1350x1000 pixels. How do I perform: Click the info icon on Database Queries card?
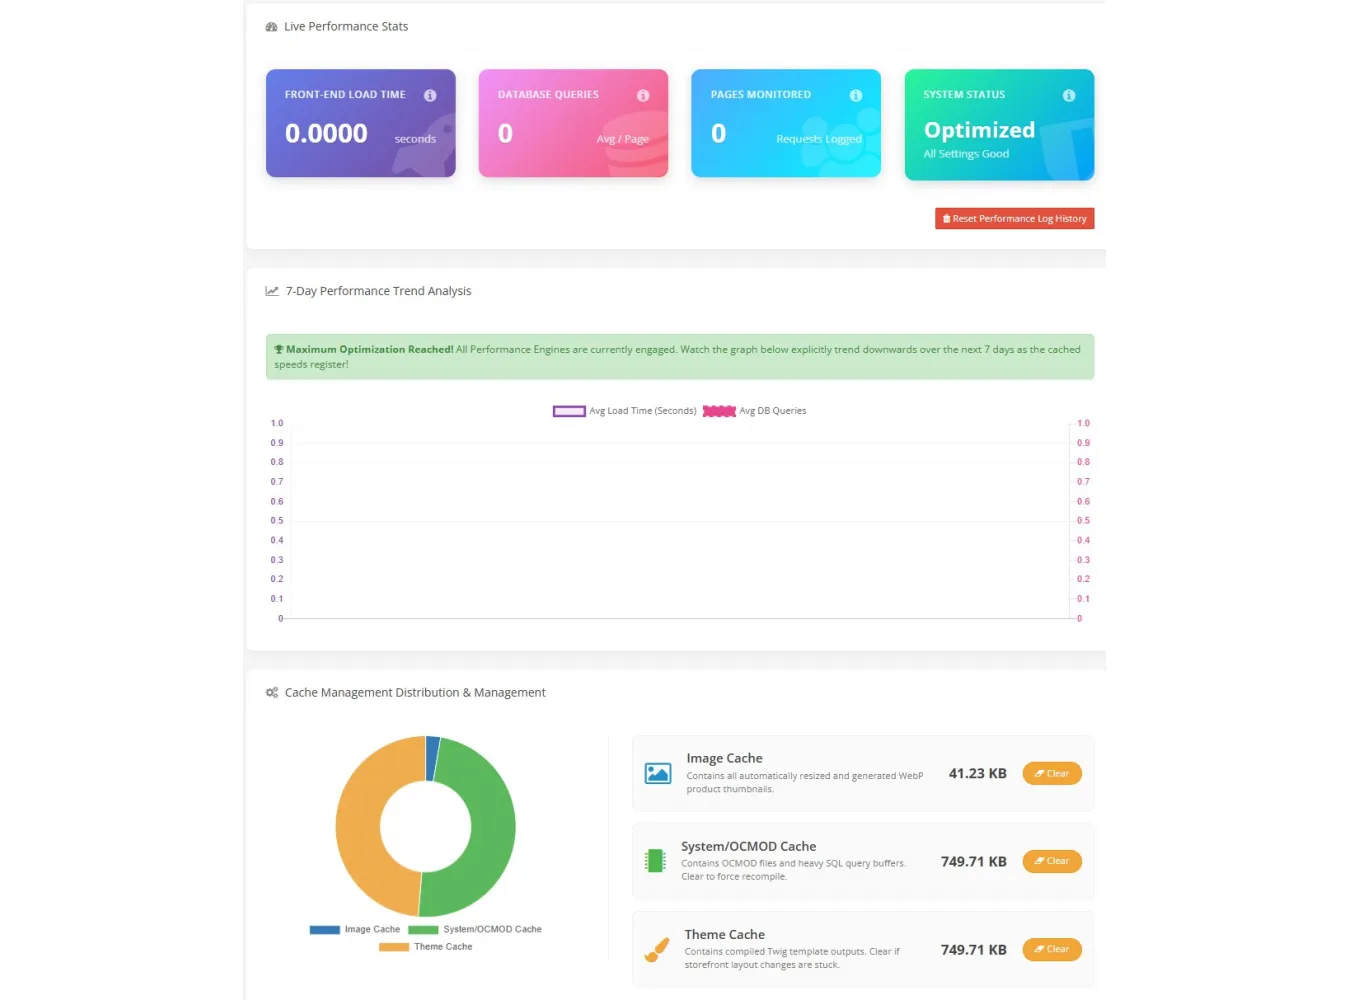643,95
